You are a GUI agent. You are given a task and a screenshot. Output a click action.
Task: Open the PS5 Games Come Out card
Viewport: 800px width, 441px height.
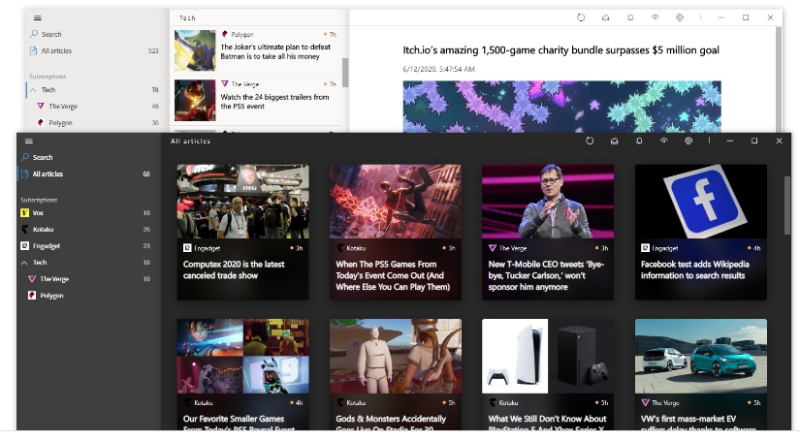click(x=395, y=232)
